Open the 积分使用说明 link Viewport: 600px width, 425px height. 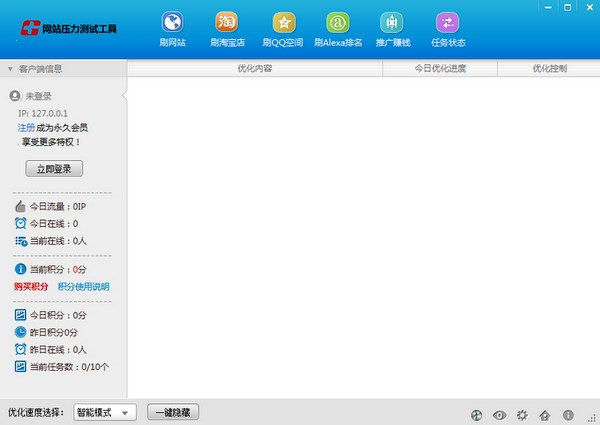[83, 287]
